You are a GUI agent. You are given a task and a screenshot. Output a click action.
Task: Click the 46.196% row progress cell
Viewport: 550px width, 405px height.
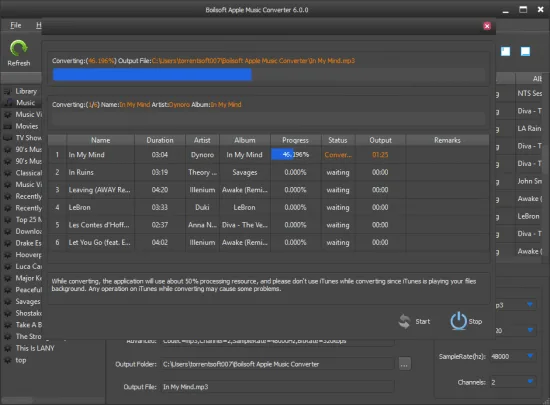tap(296, 155)
